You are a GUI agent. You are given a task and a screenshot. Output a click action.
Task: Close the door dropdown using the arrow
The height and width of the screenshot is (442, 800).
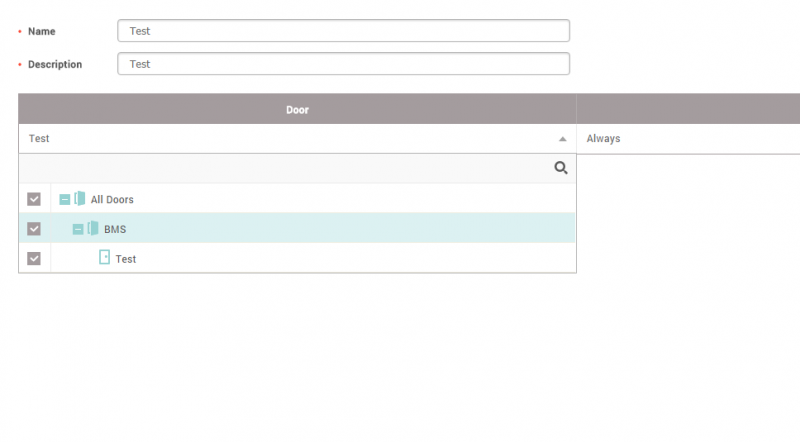[x=562, y=139]
